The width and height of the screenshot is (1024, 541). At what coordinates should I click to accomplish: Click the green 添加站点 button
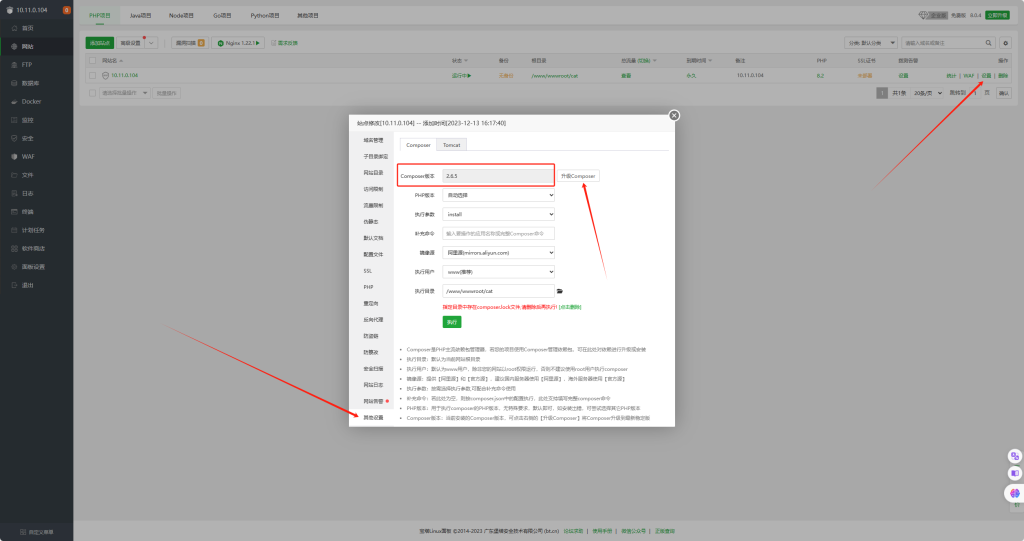[x=100, y=43]
